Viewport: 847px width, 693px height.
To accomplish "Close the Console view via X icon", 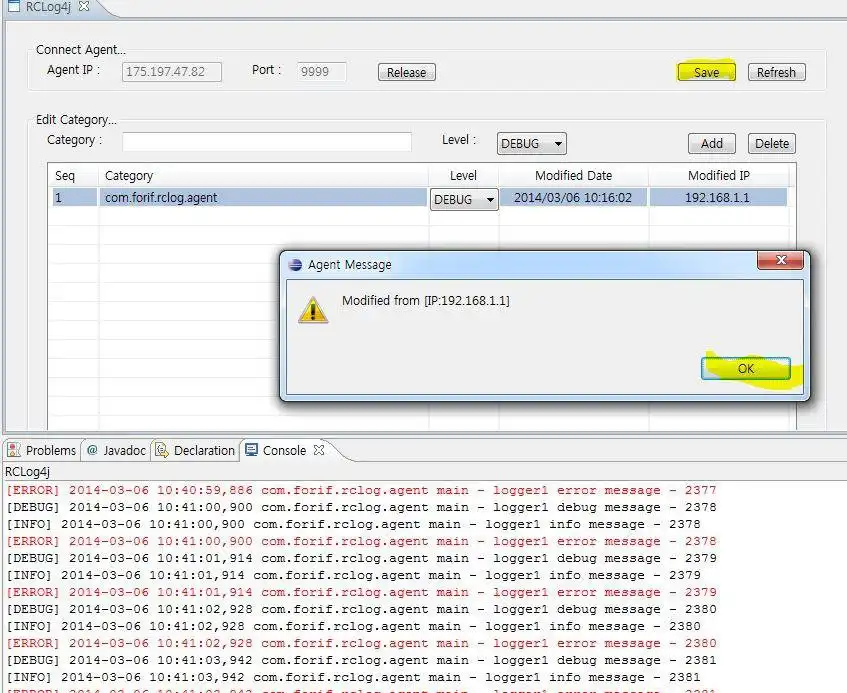I will pyautogui.click(x=319, y=449).
